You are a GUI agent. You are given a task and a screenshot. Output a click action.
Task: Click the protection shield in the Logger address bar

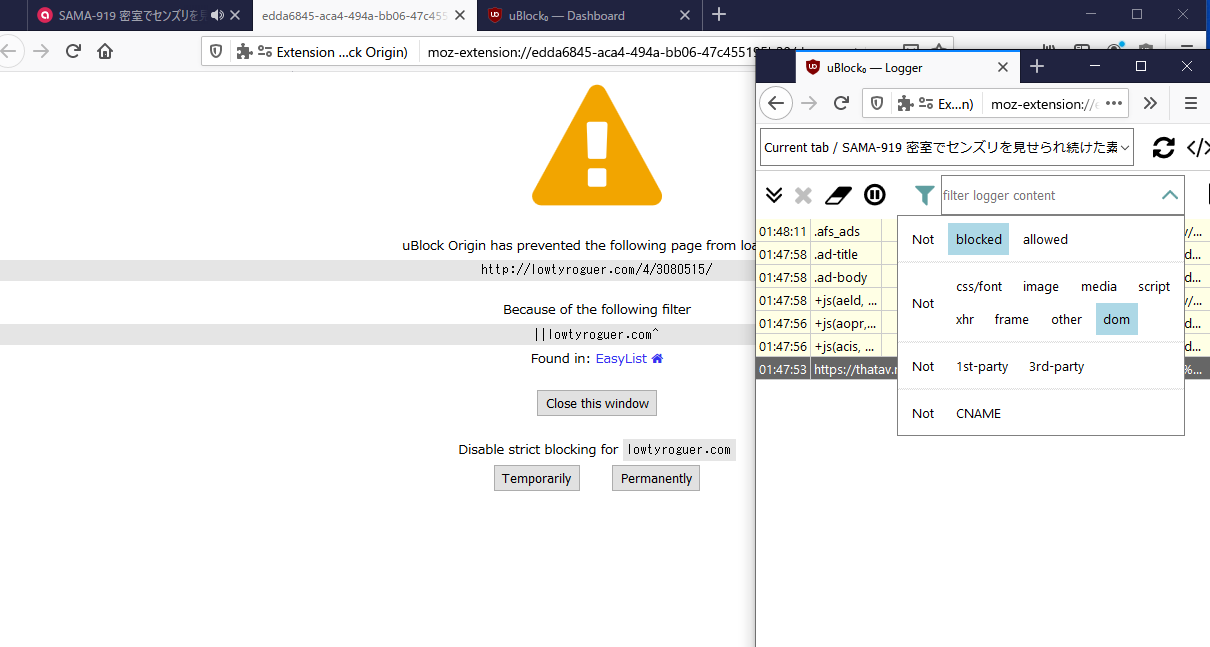(x=876, y=103)
